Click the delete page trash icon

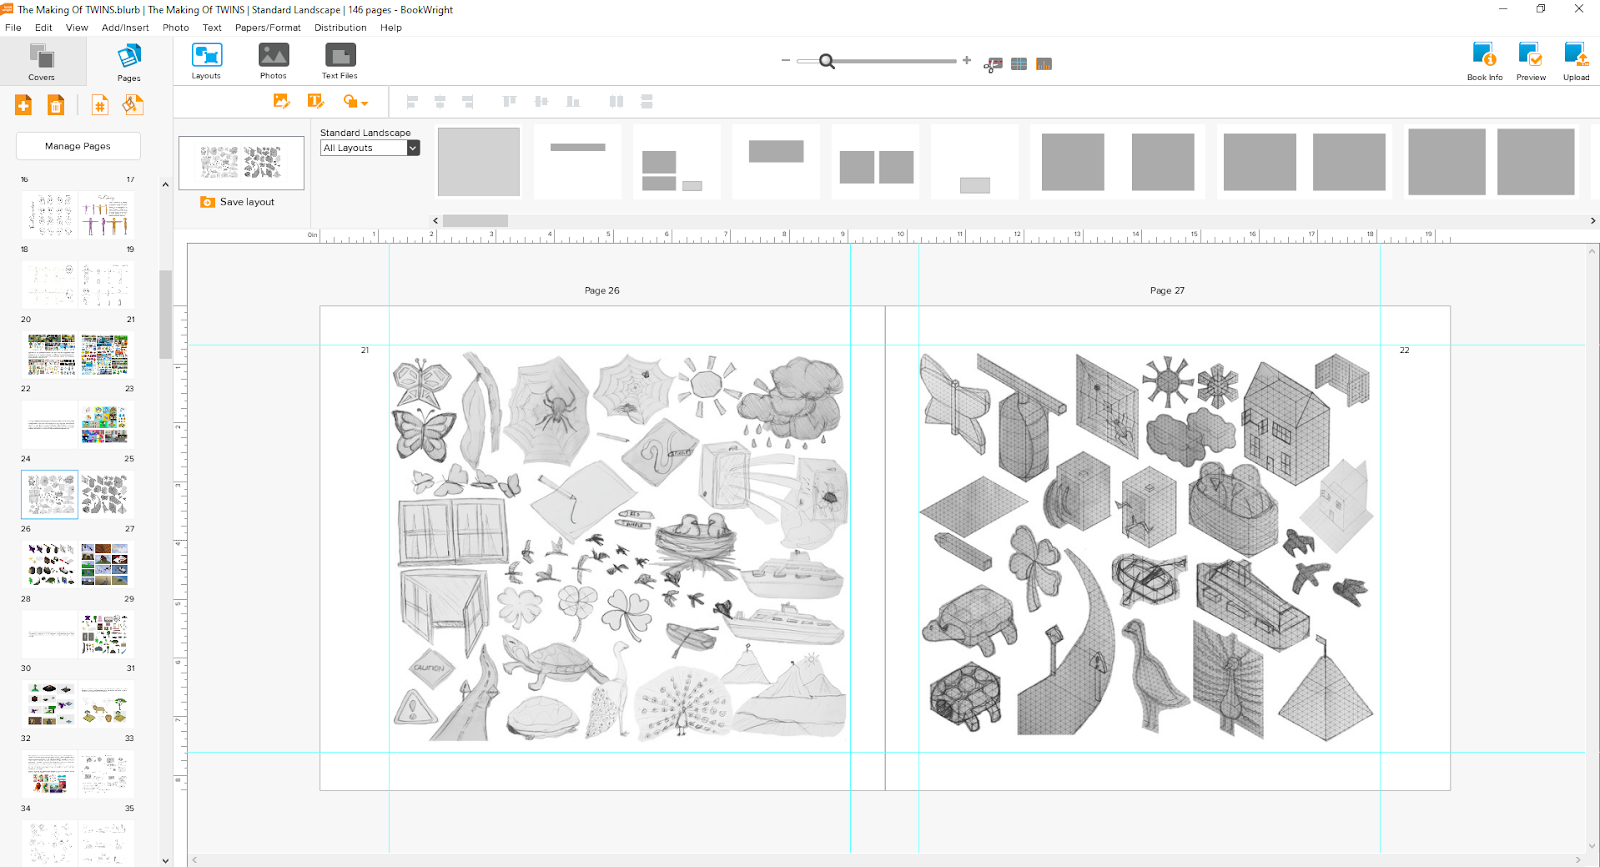(x=56, y=105)
